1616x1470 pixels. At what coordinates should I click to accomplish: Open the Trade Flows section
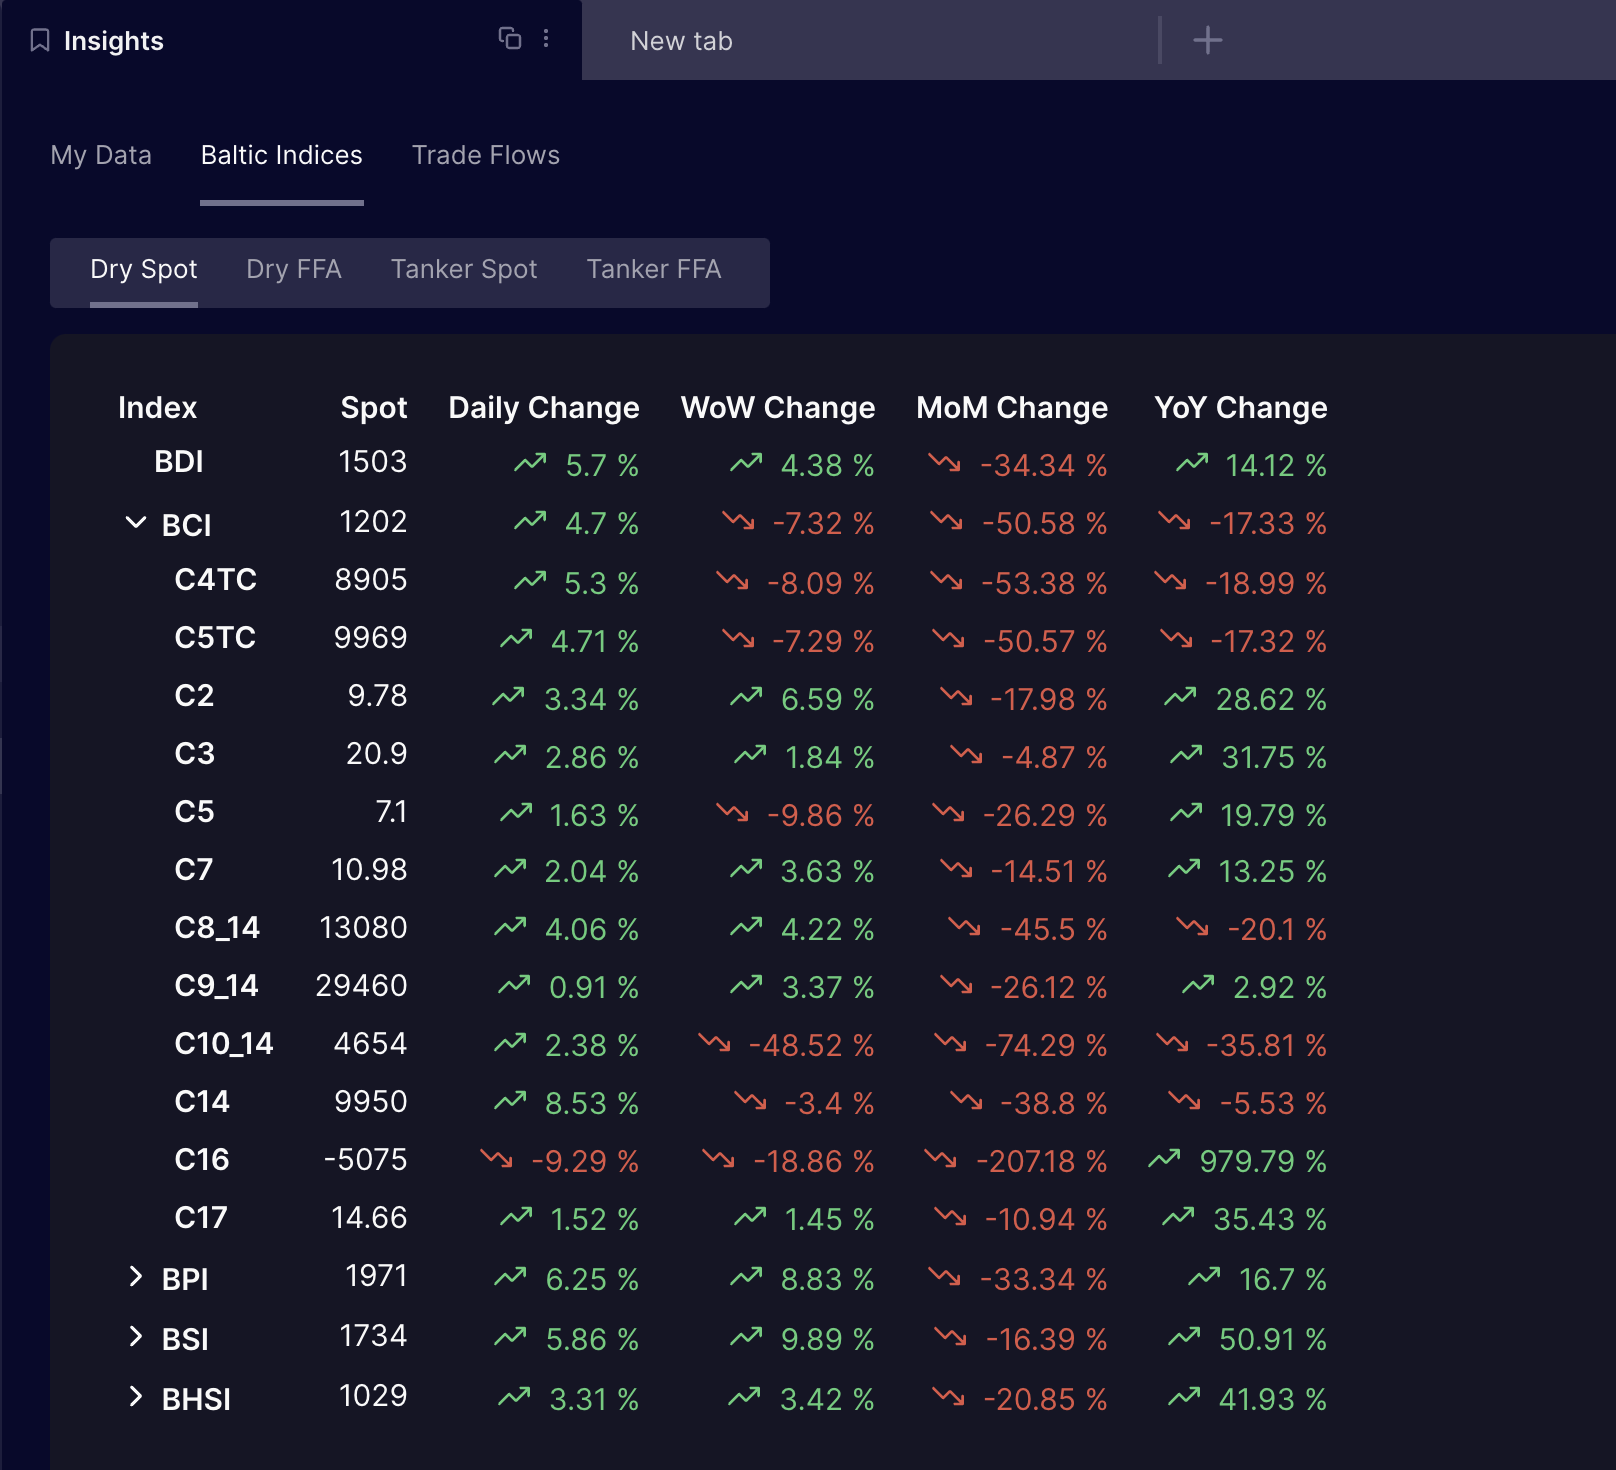[486, 155]
